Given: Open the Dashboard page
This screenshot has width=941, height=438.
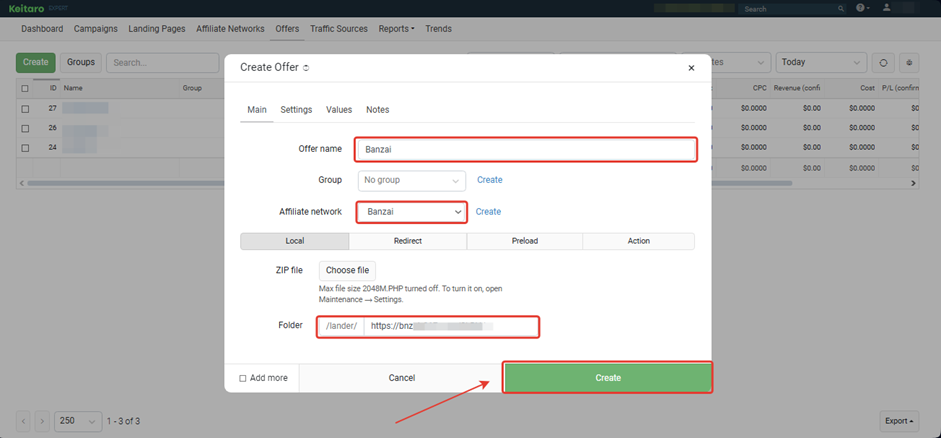Looking at the screenshot, I should point(42,29).
